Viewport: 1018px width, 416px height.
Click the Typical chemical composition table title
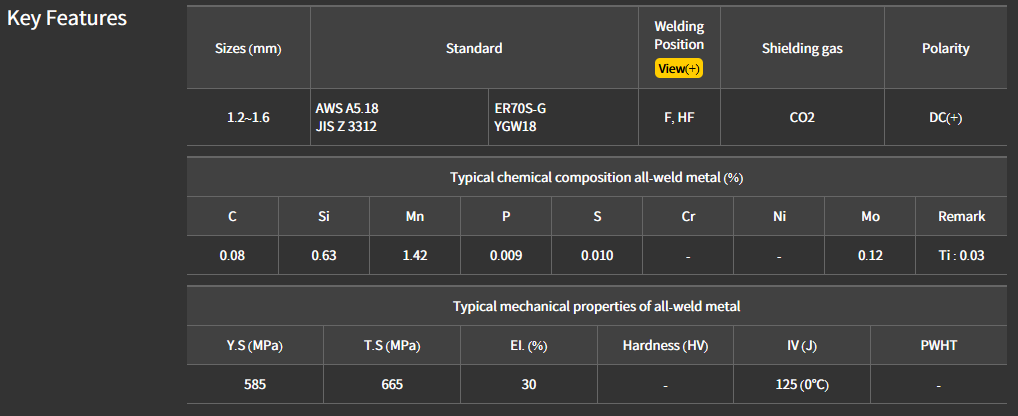point(597,177)
